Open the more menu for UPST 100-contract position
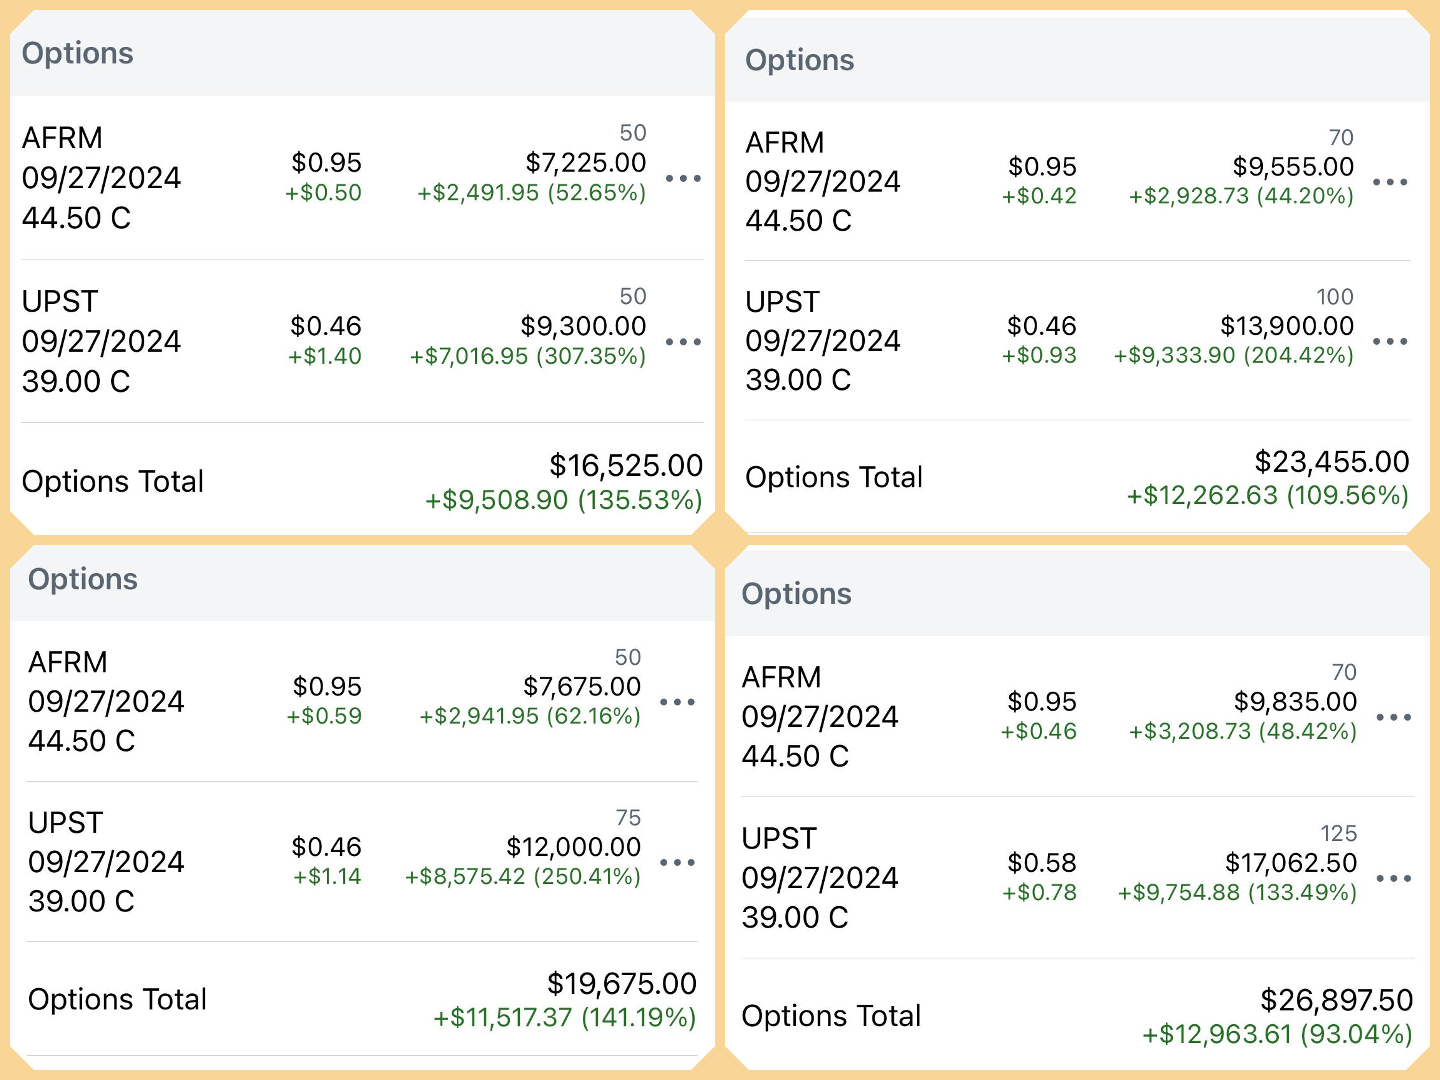The width and height of the screenshot is (1440, 1080). pos(1391,341)
